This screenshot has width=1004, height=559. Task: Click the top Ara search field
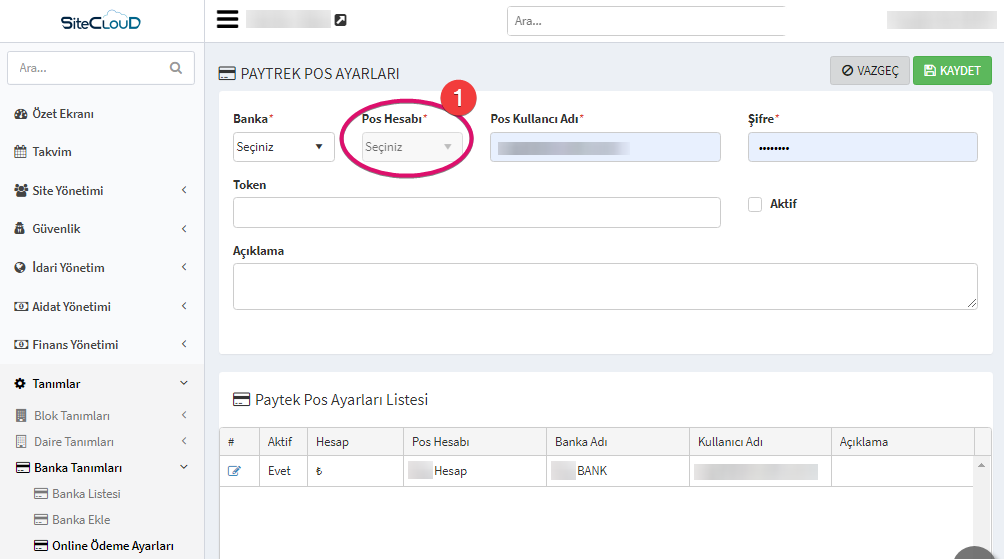(x=646, y=21)
